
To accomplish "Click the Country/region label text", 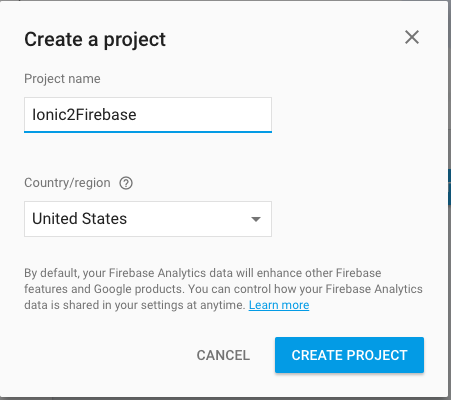I will click(67, 183).
